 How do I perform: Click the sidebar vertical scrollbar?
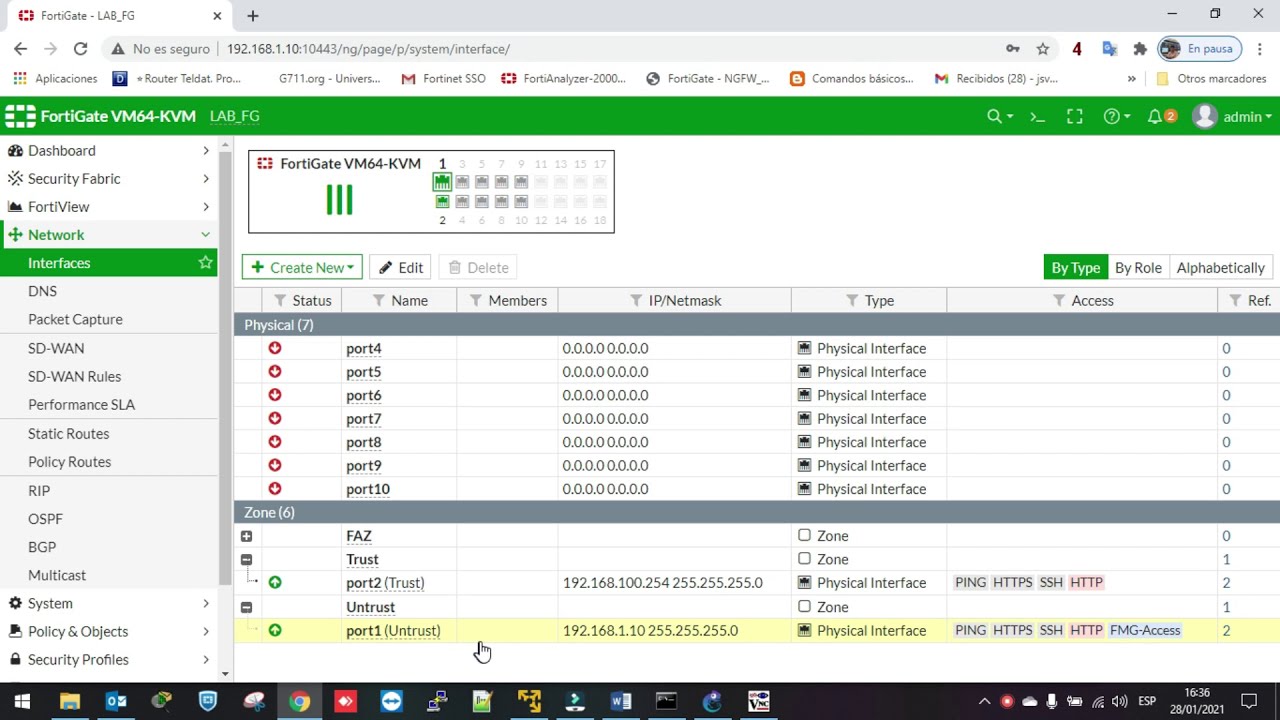point(225,370)
